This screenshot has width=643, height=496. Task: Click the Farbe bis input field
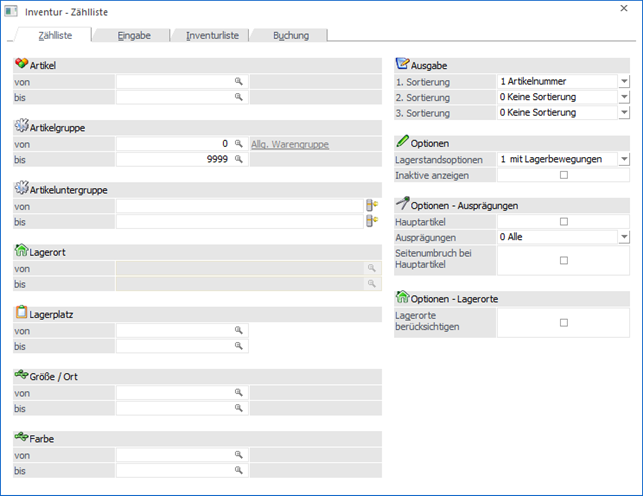click(x=175, y=470)
